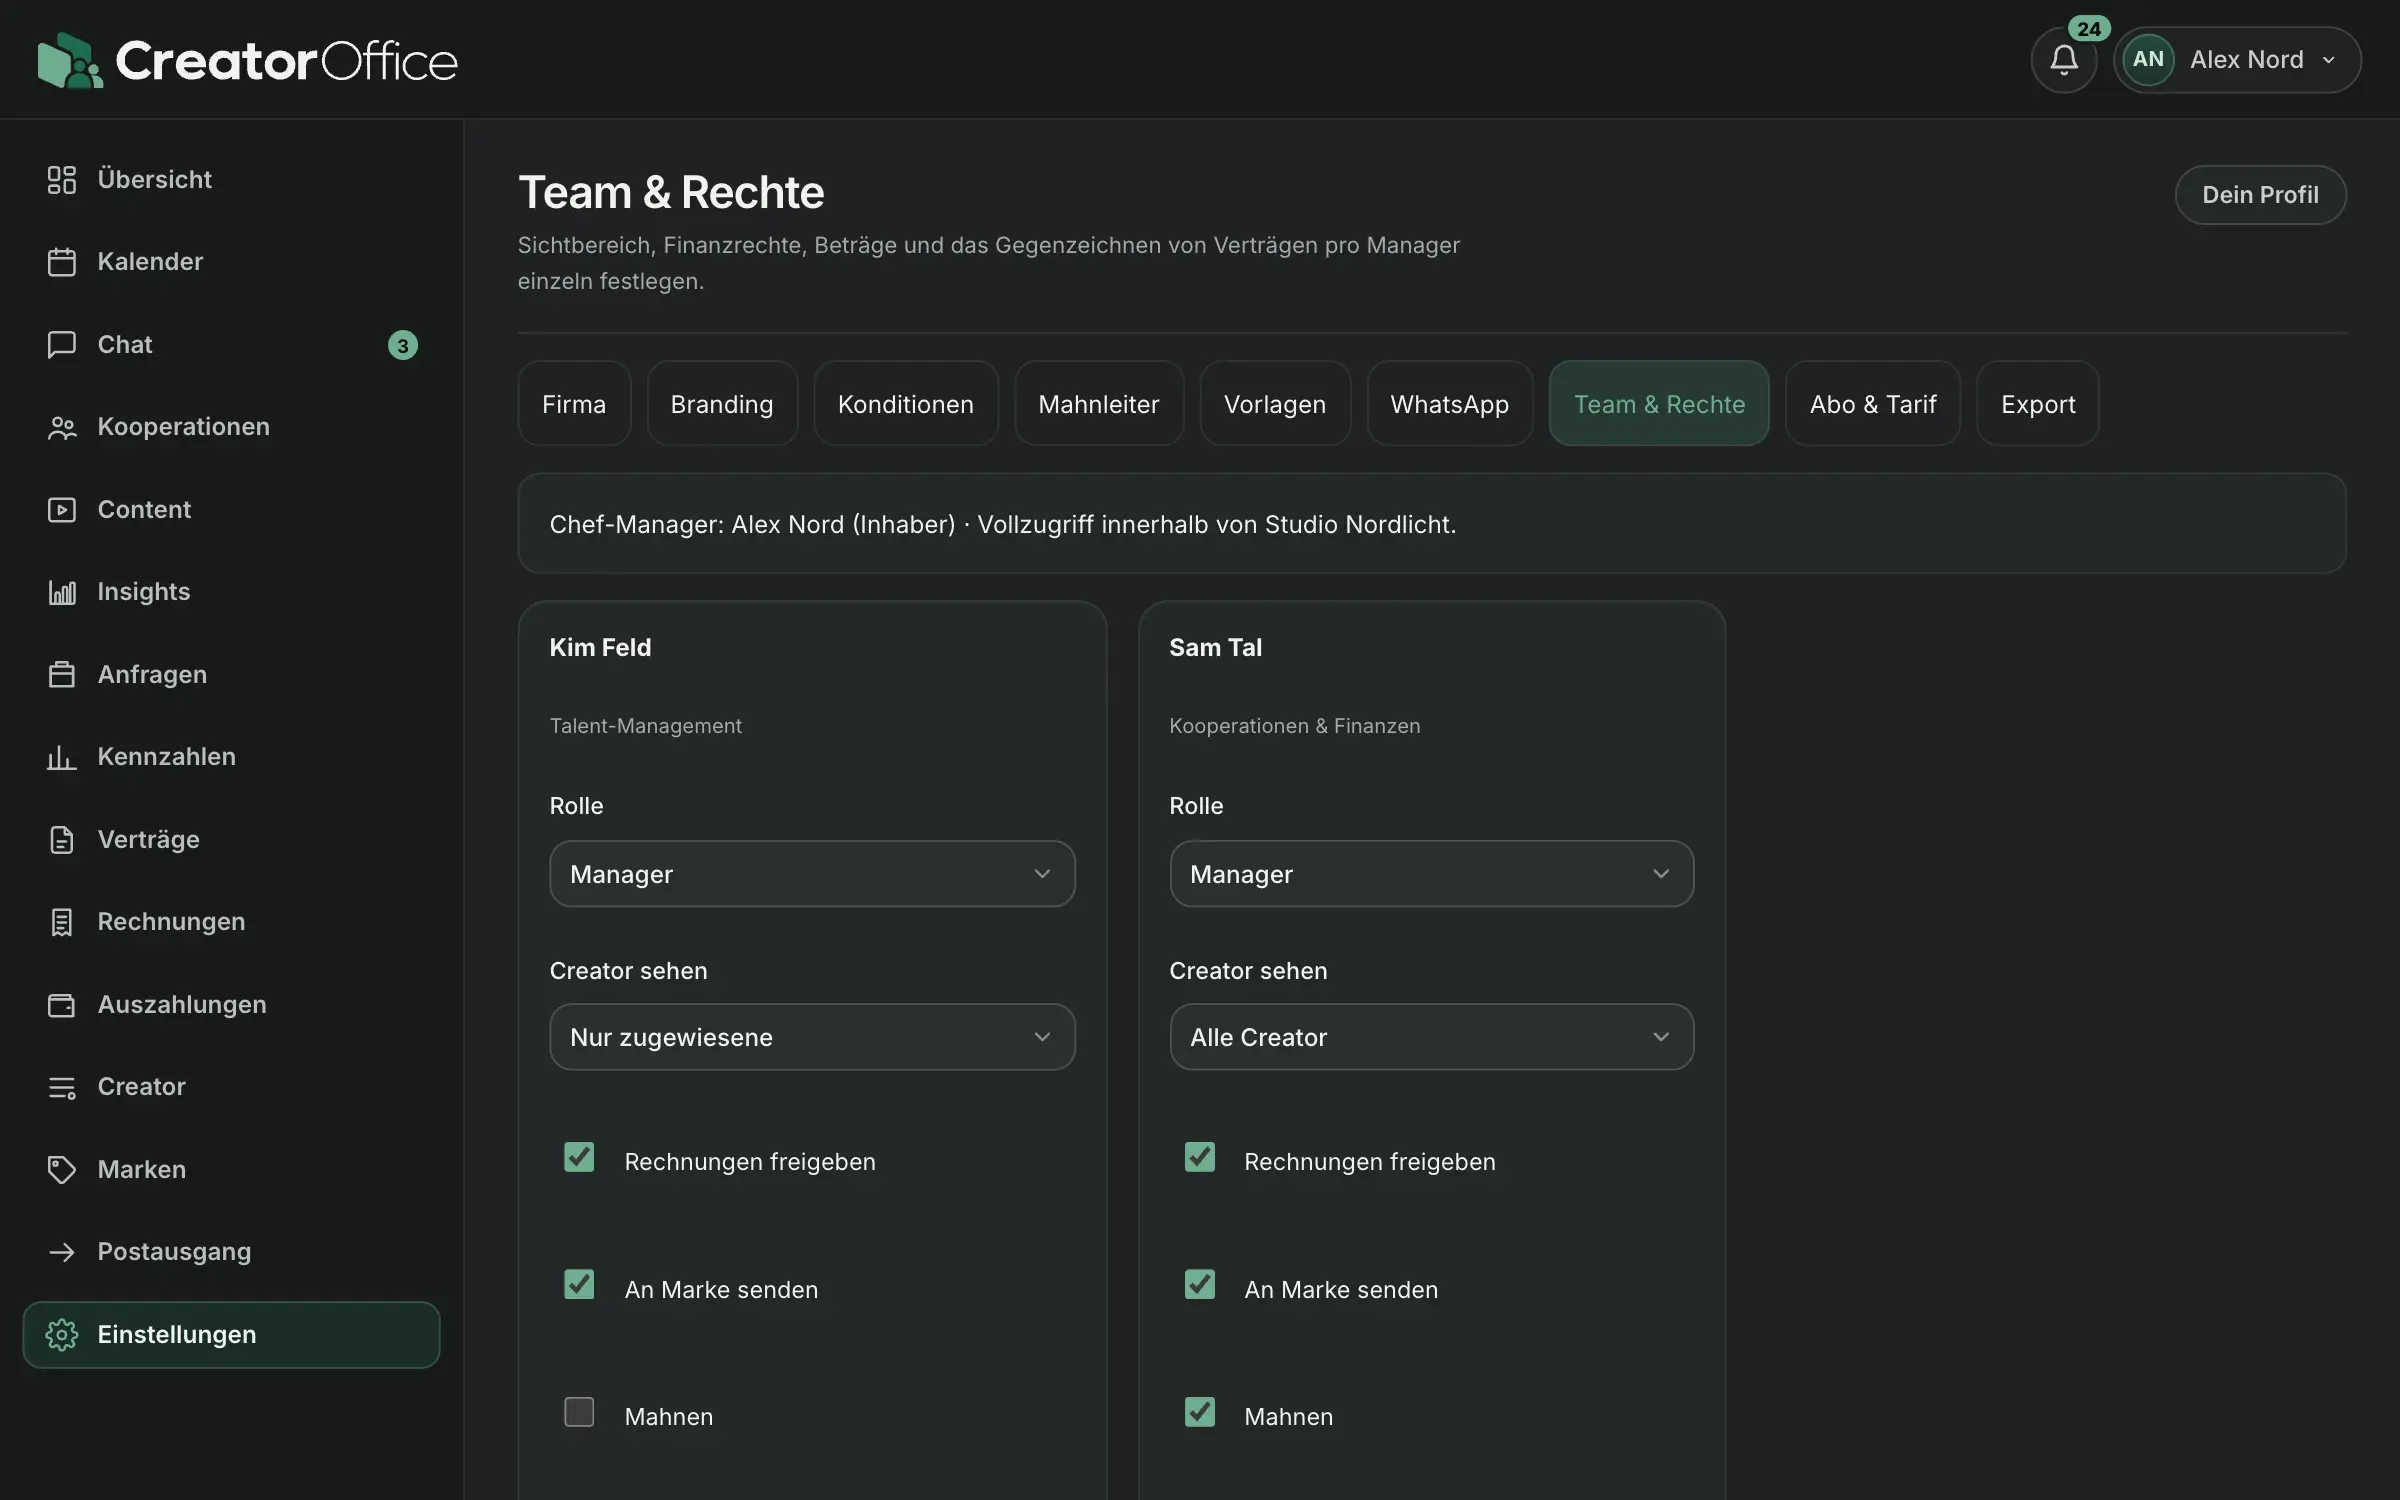Open the Export tab
This screenshot has height=1500, width=2400.
[2038, 404]
